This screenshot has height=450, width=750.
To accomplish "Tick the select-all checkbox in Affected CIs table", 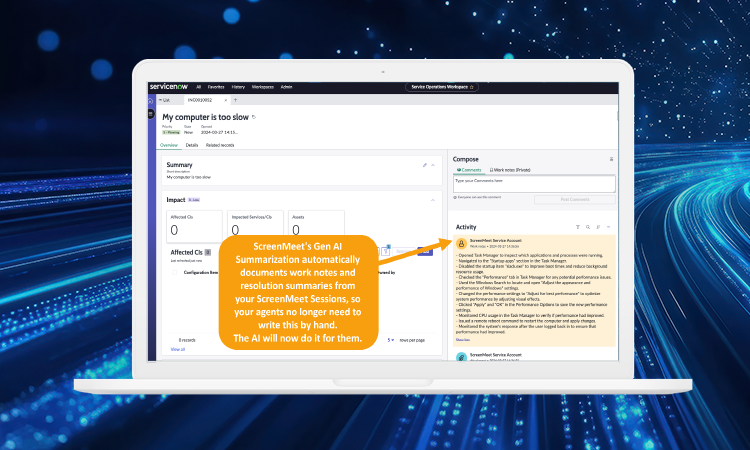I will tap(175, 273).
